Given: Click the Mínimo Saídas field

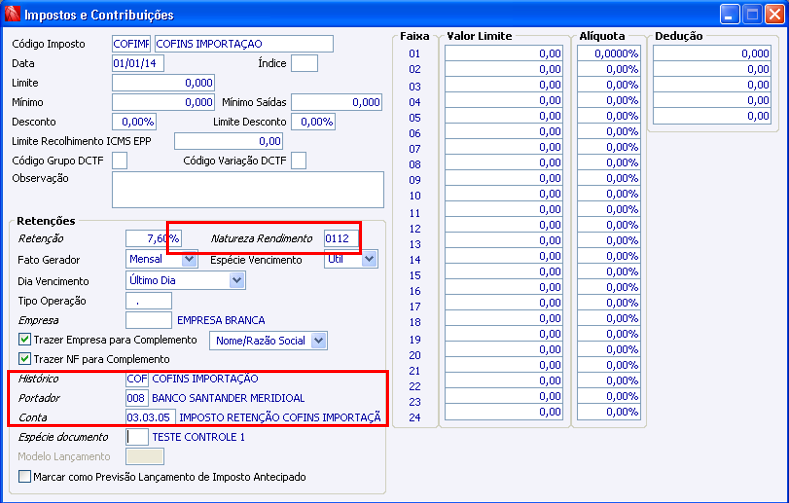Looking at the screenshot, I should pyautogui.click(x=336, y=103).
